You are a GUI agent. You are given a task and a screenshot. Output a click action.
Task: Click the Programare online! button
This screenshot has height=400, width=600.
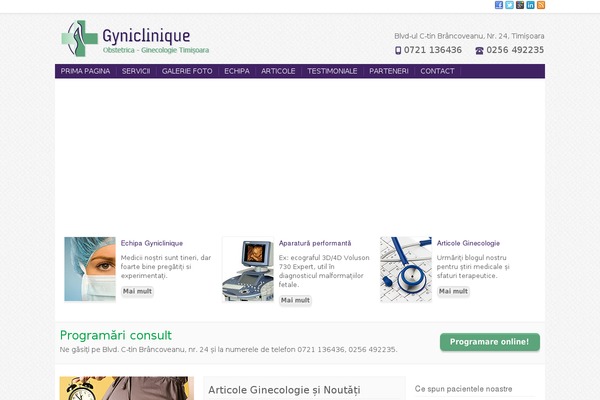[490, 342]
